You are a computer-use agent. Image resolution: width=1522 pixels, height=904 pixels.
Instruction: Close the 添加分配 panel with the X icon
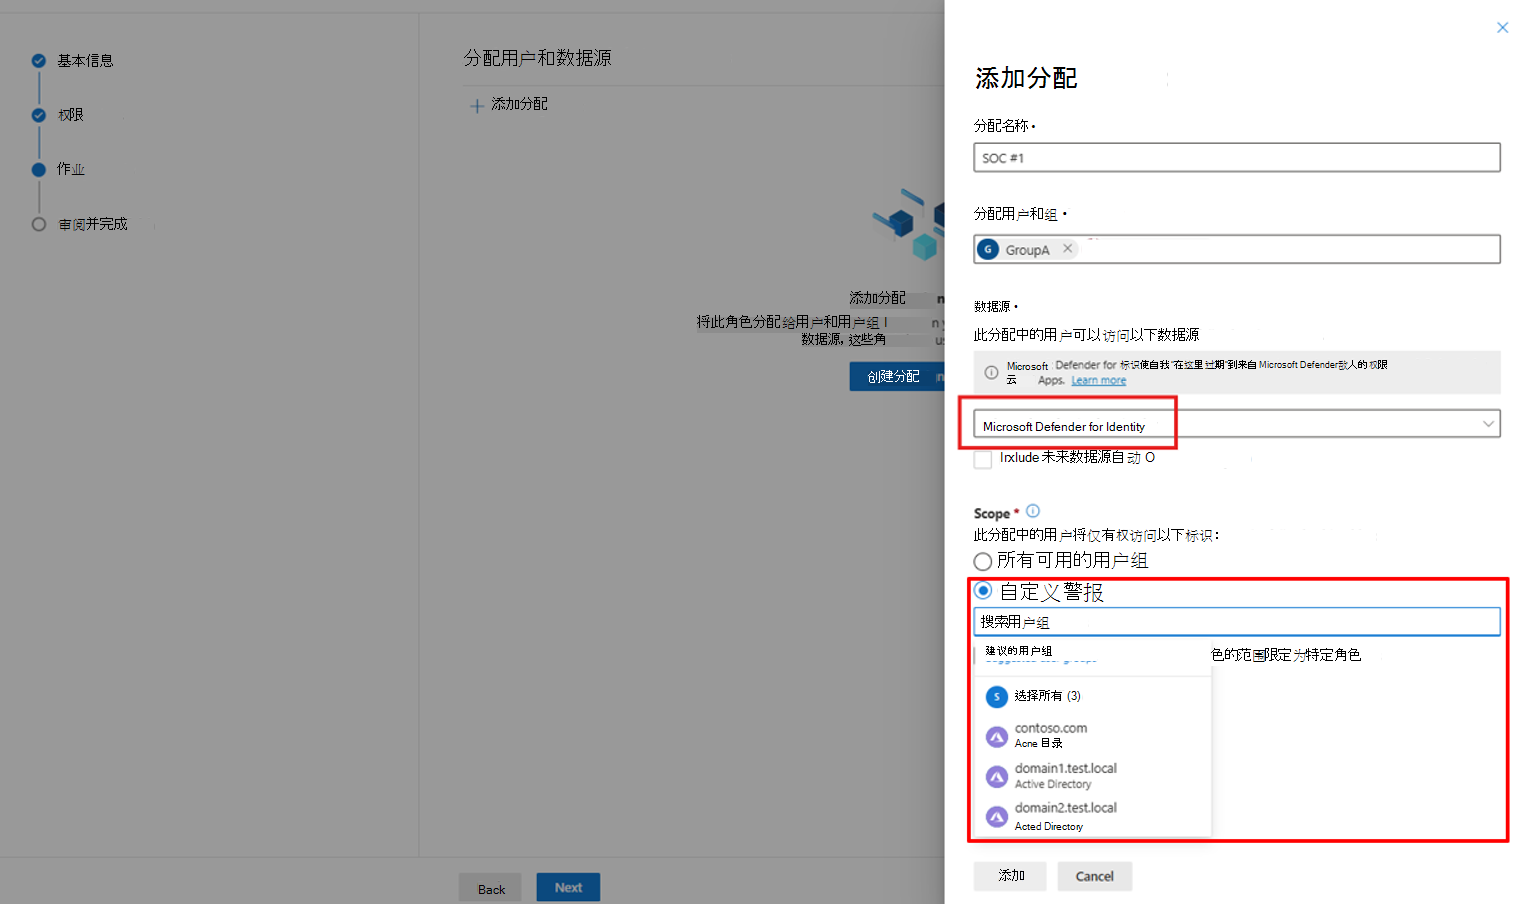coord(1502,28)
